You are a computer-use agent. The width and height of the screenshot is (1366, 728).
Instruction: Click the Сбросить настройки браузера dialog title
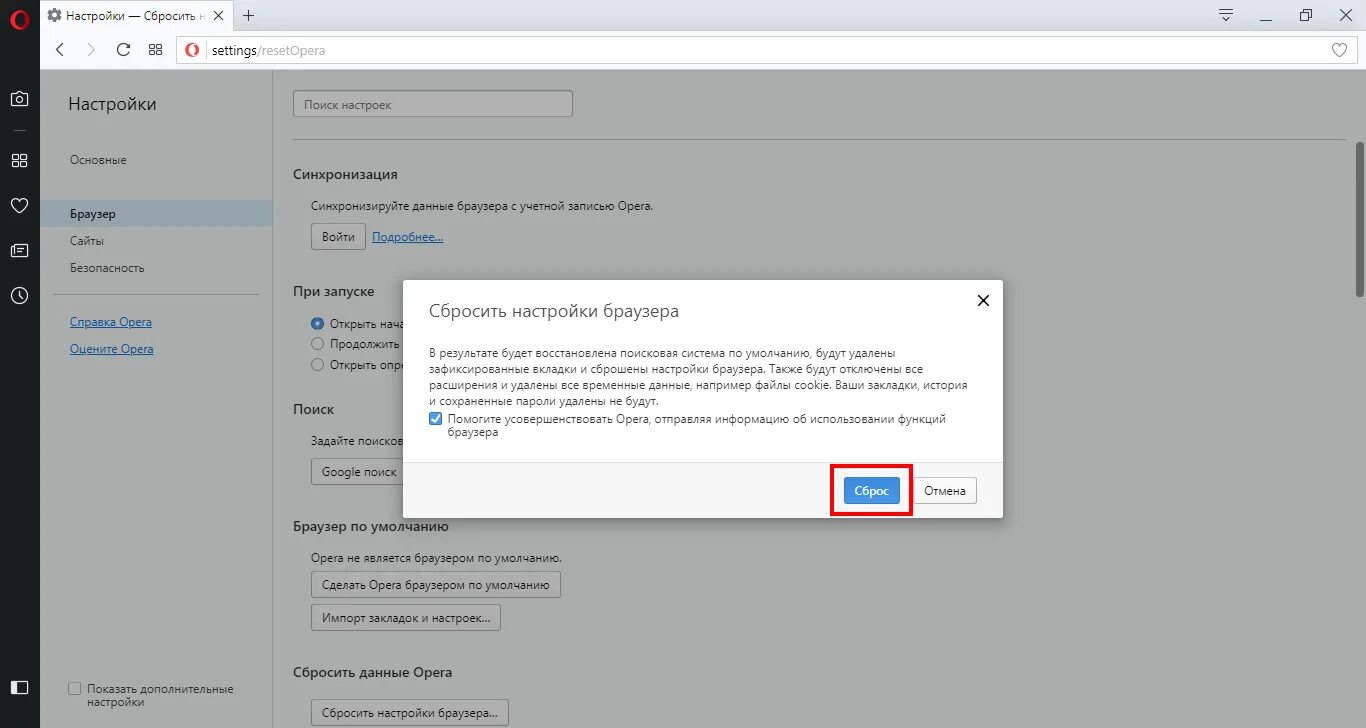[554, 311]
